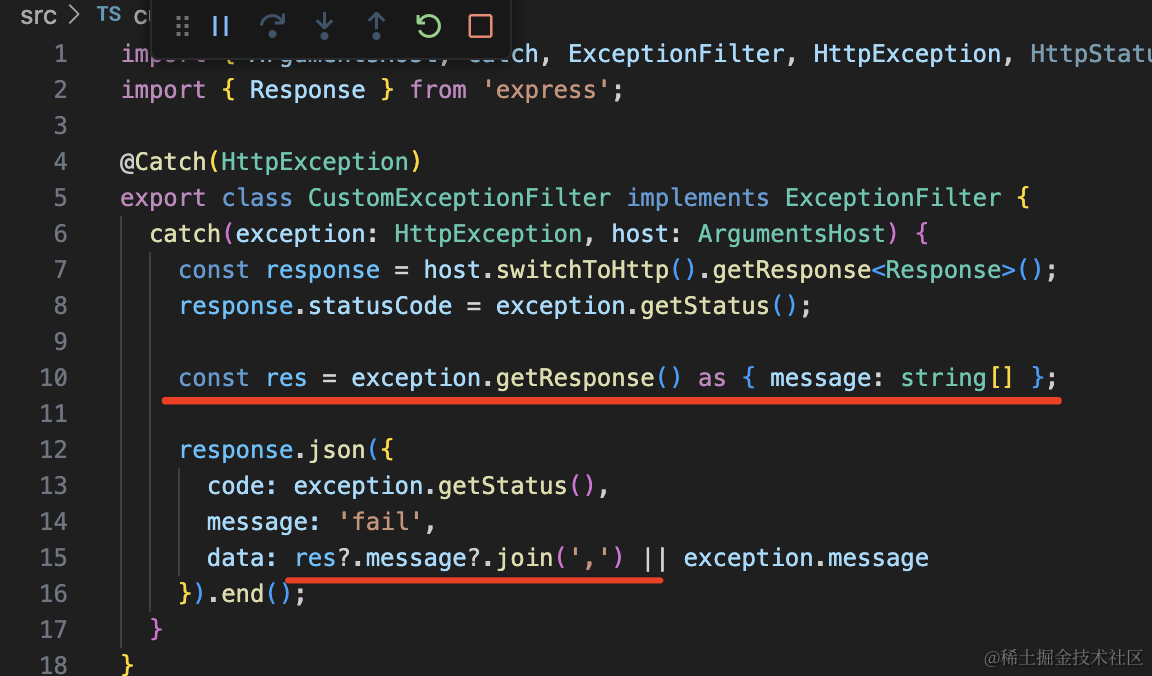Click ArgumentsHost type in catch signature
This screenshot has width=1152, height=676.
coord(791,234)
